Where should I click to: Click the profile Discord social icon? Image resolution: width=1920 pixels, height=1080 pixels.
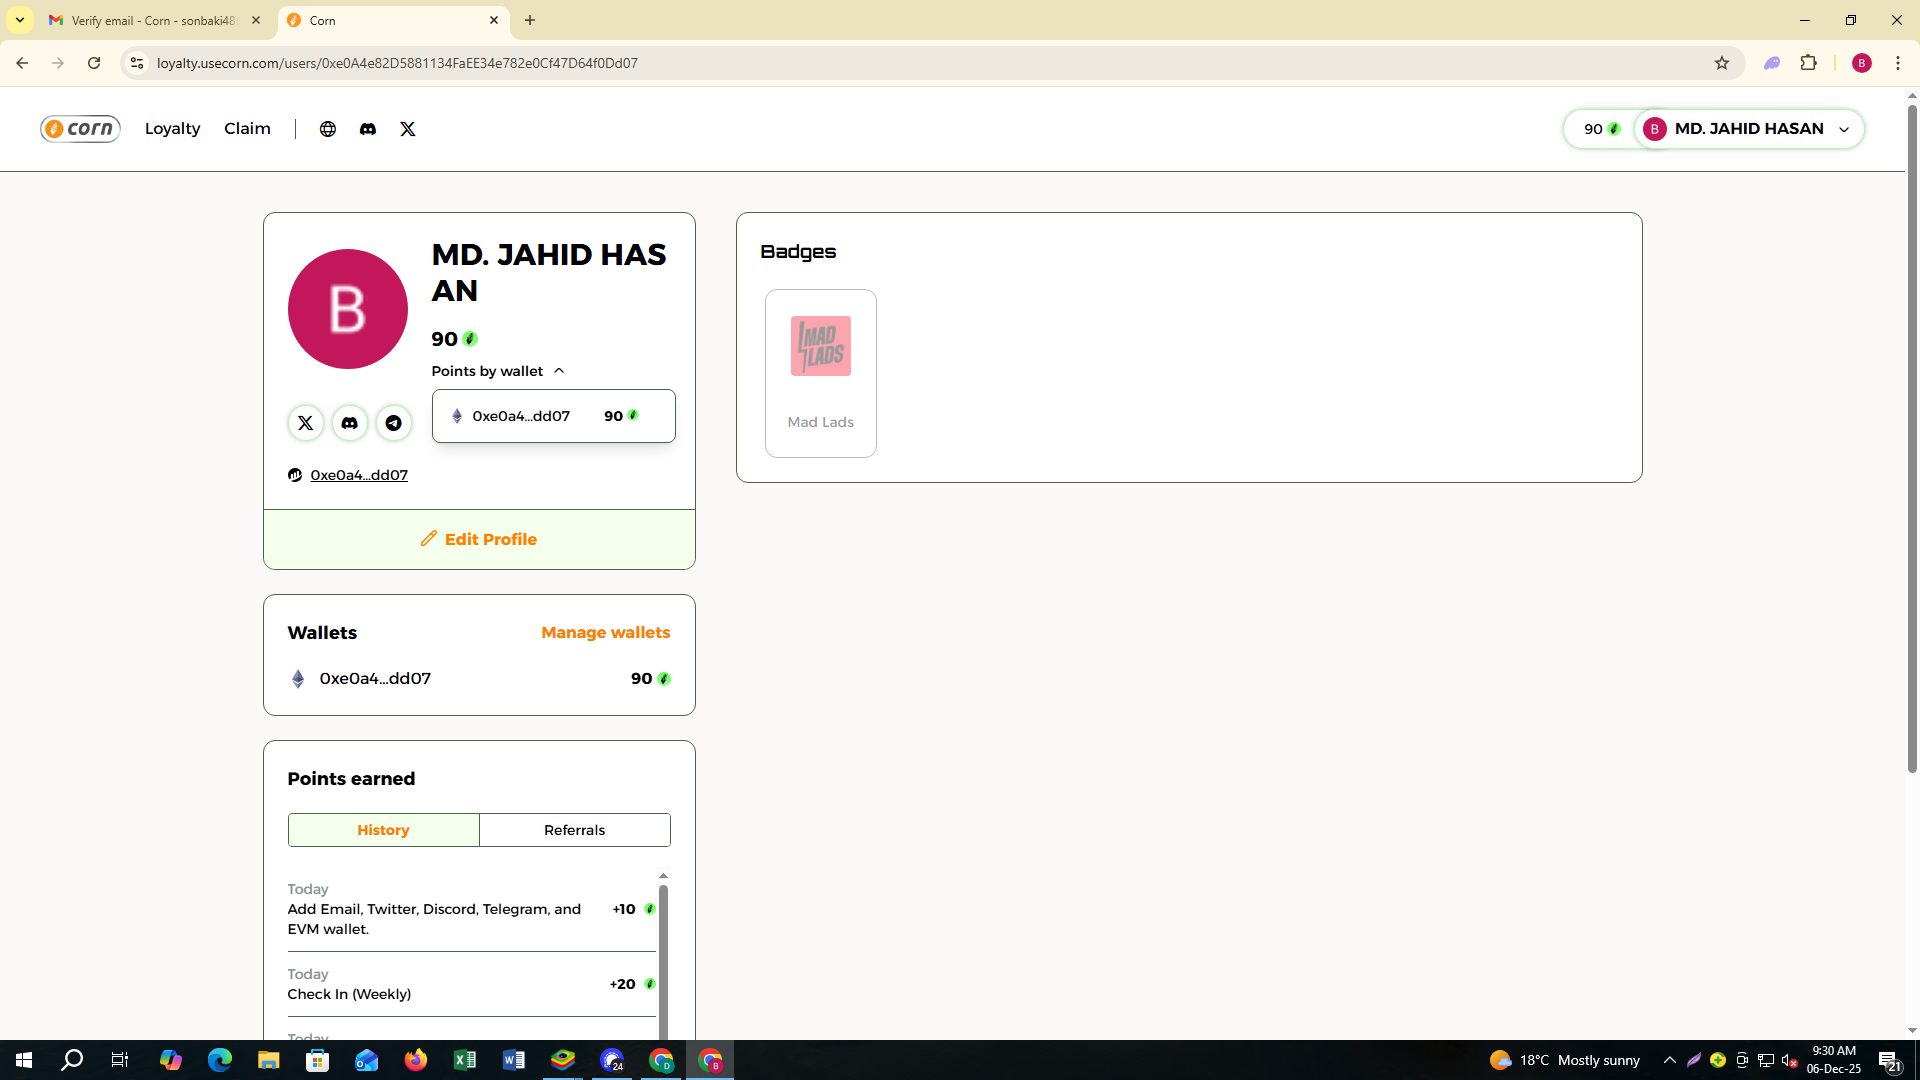pyautogui.click(x=349, y=423)
